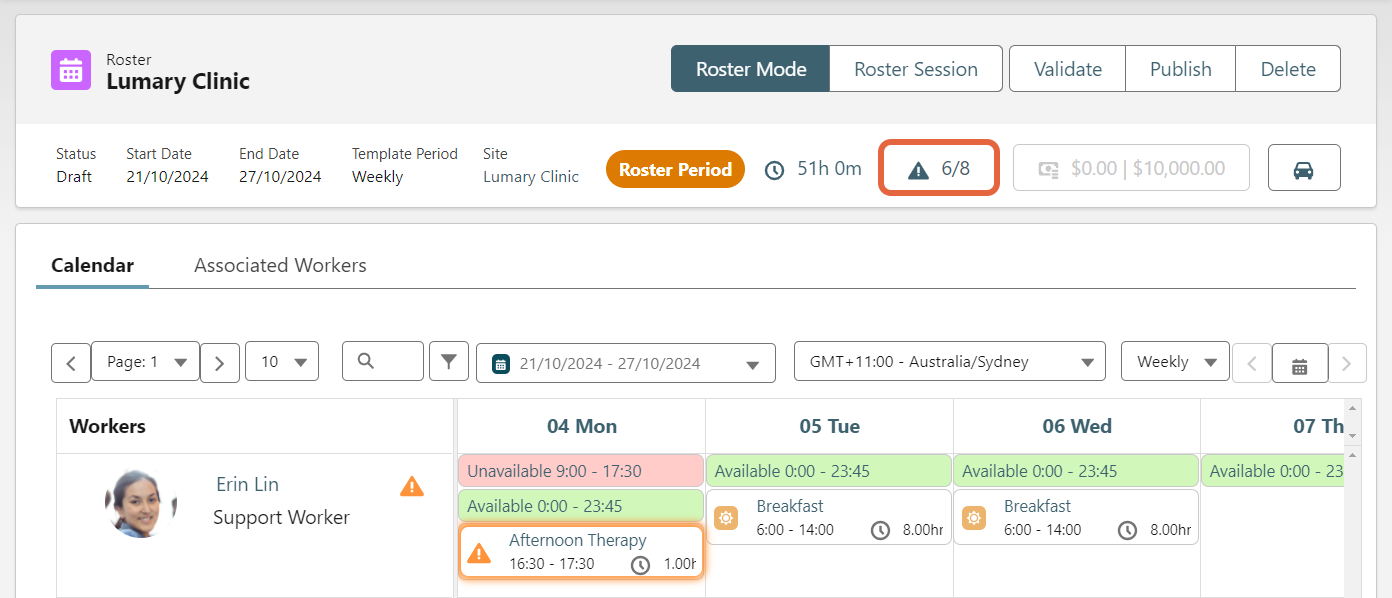Click the vehicle travel icon button
The width and height of the screenshot is (1392, 598).
click(x=1304, y=167)
